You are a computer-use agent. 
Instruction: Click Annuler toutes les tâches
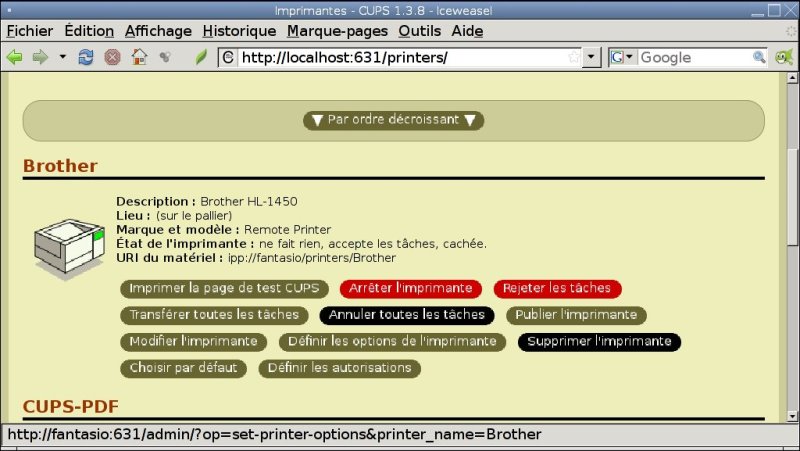point(407,315)
